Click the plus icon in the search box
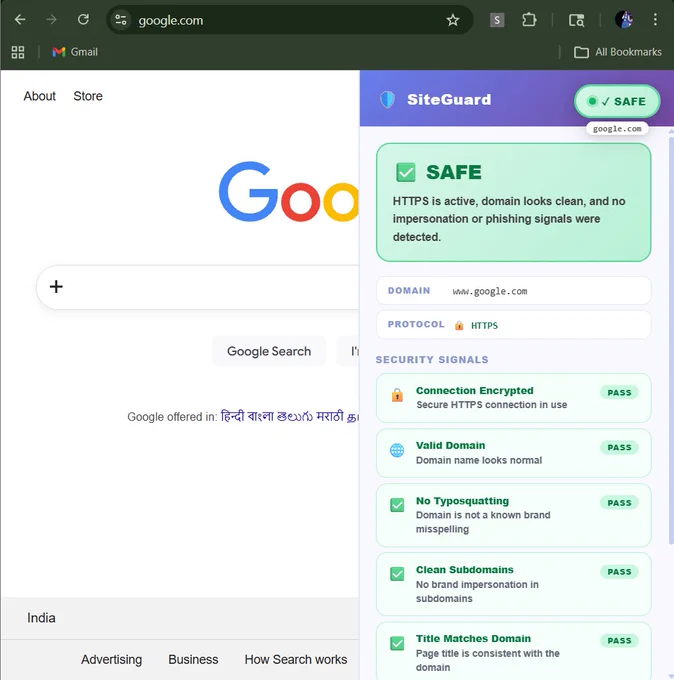The image size is (674, 680). 56,287
